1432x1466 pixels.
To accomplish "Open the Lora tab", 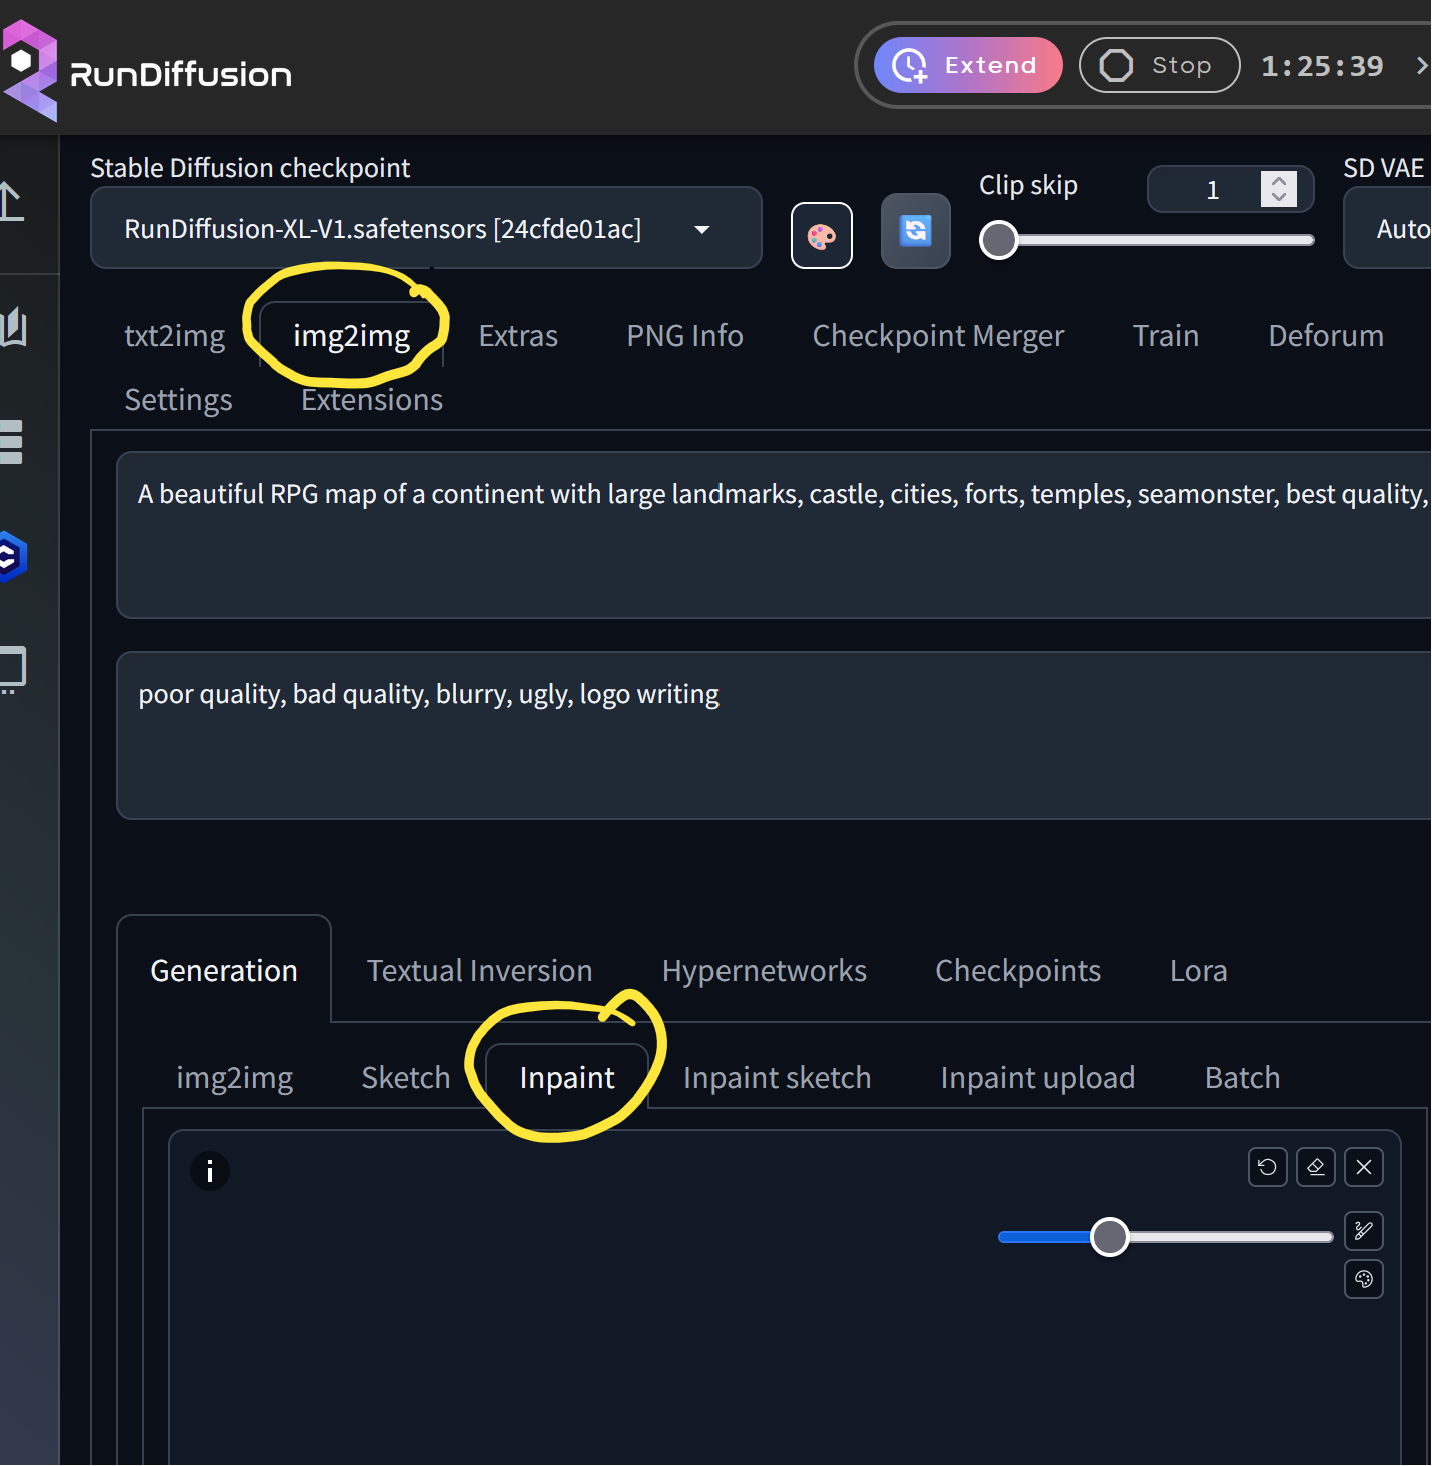I will click(1198, 970).
